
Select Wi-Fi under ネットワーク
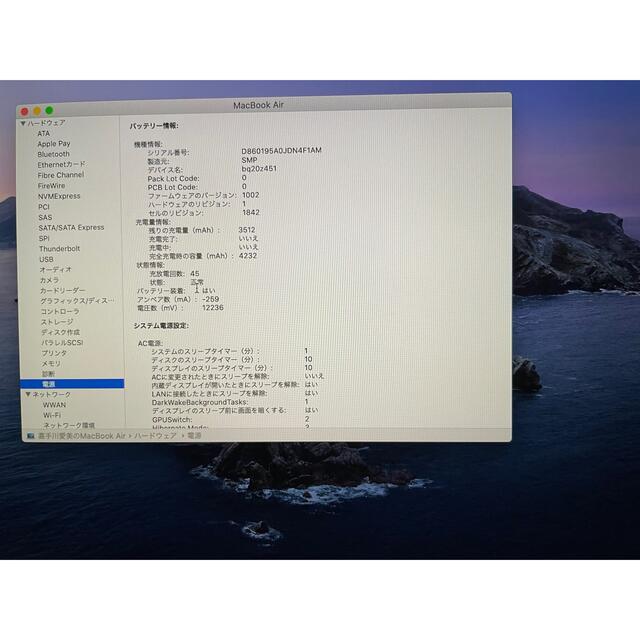pyautogui.click(x=52, y=415)
